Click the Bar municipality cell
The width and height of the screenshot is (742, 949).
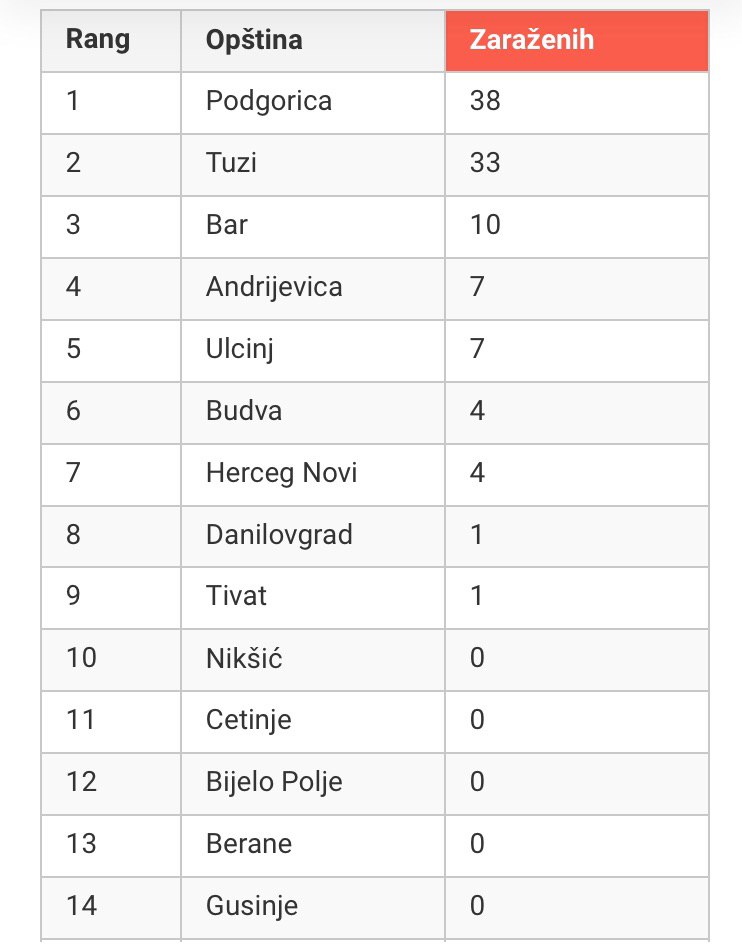pyautogui.click(x=313, y=227)
